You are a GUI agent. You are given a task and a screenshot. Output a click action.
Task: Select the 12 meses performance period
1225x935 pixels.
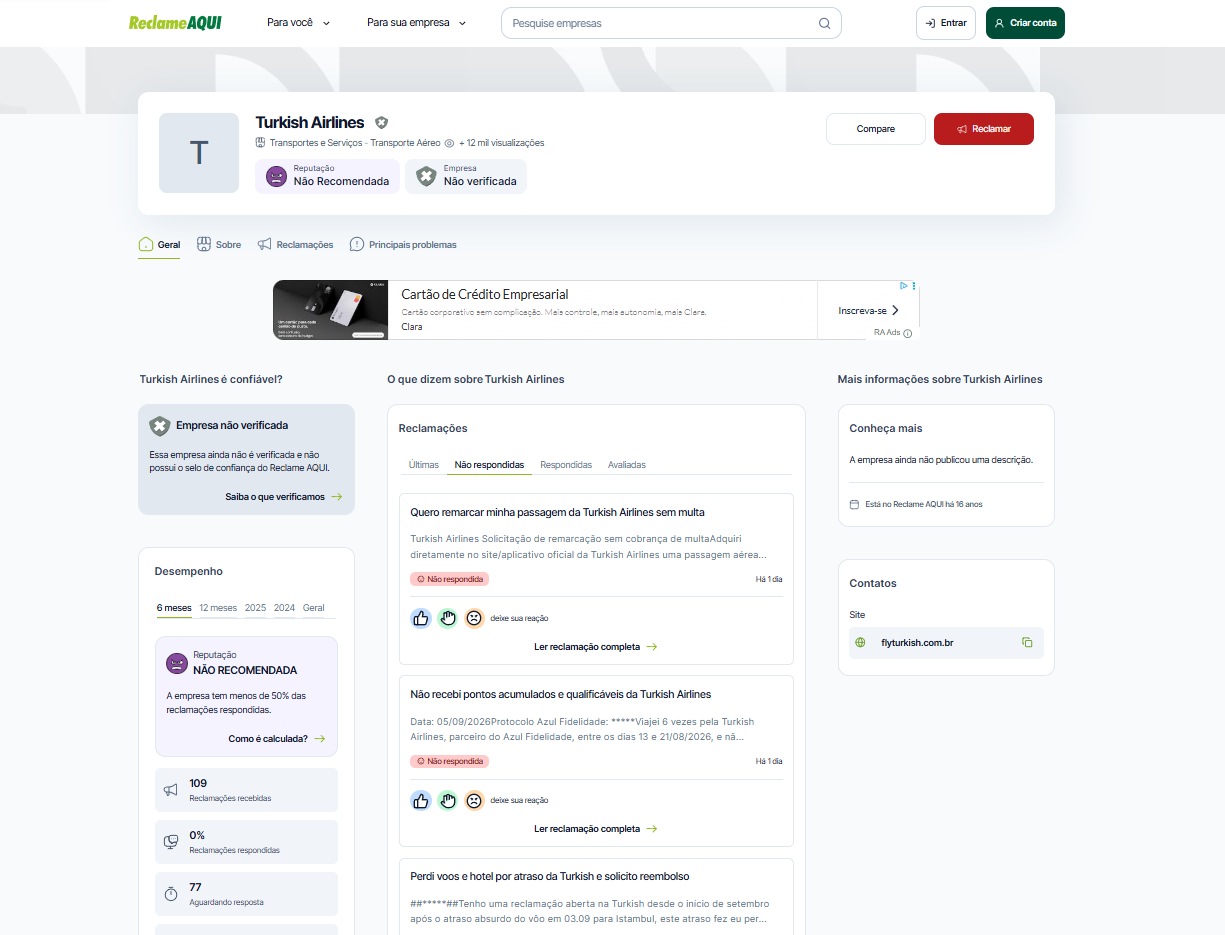point(218,607)
